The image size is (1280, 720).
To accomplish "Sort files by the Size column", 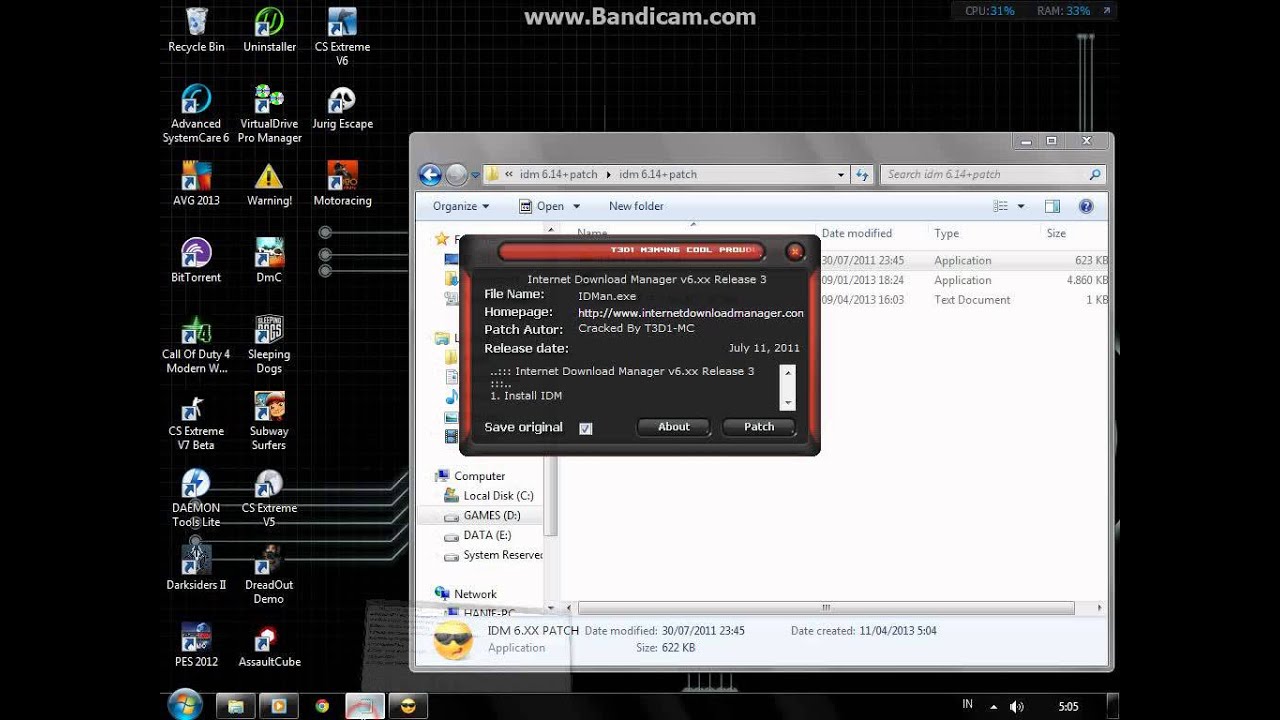I will pyautogui.click(x=1056, y=233).
